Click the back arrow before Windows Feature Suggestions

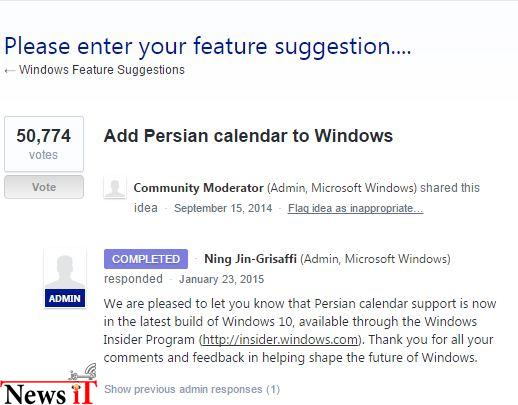(x=10, y=71)
